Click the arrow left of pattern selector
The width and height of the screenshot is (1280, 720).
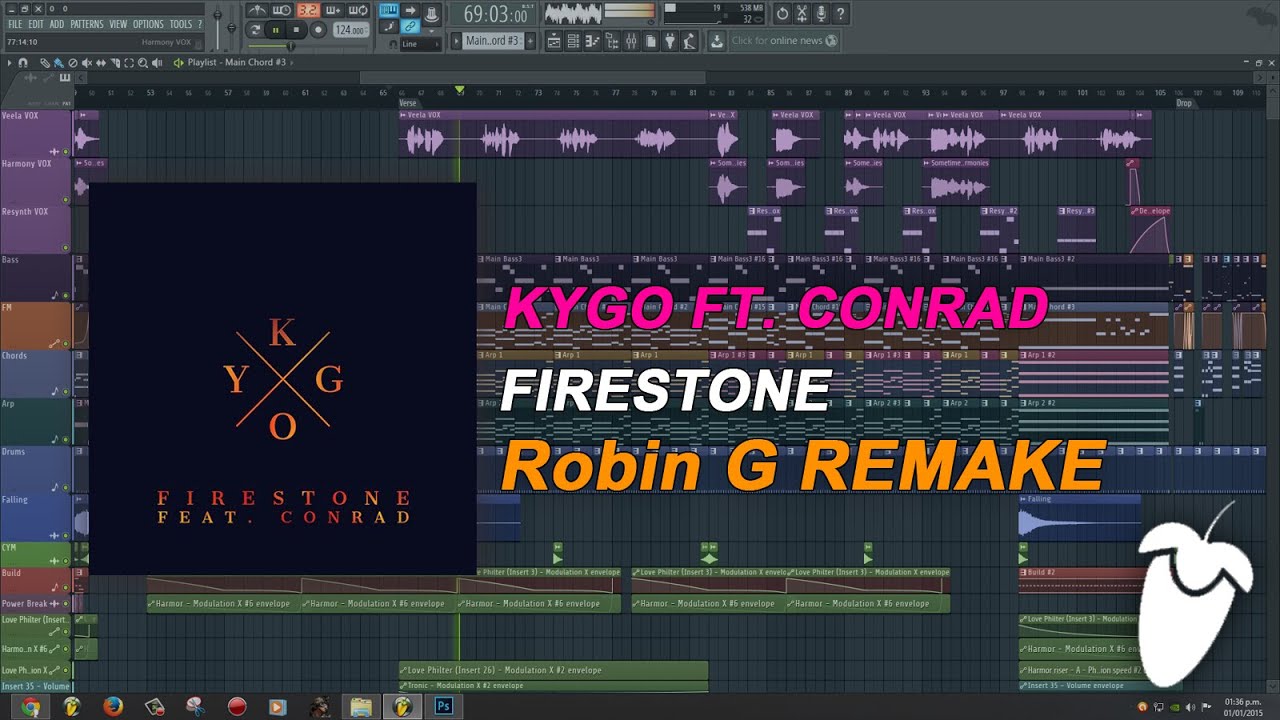pyautogui.click(x=456, y=41)
